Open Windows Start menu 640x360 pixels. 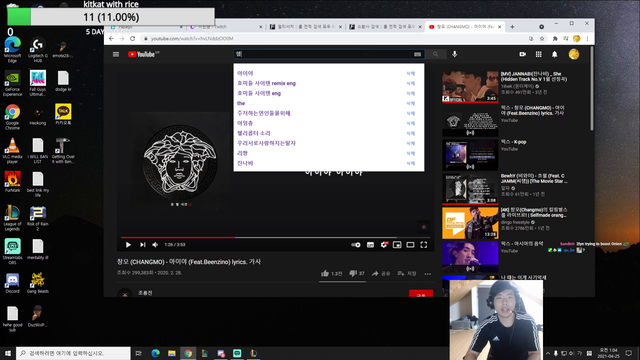coord(8,353)
